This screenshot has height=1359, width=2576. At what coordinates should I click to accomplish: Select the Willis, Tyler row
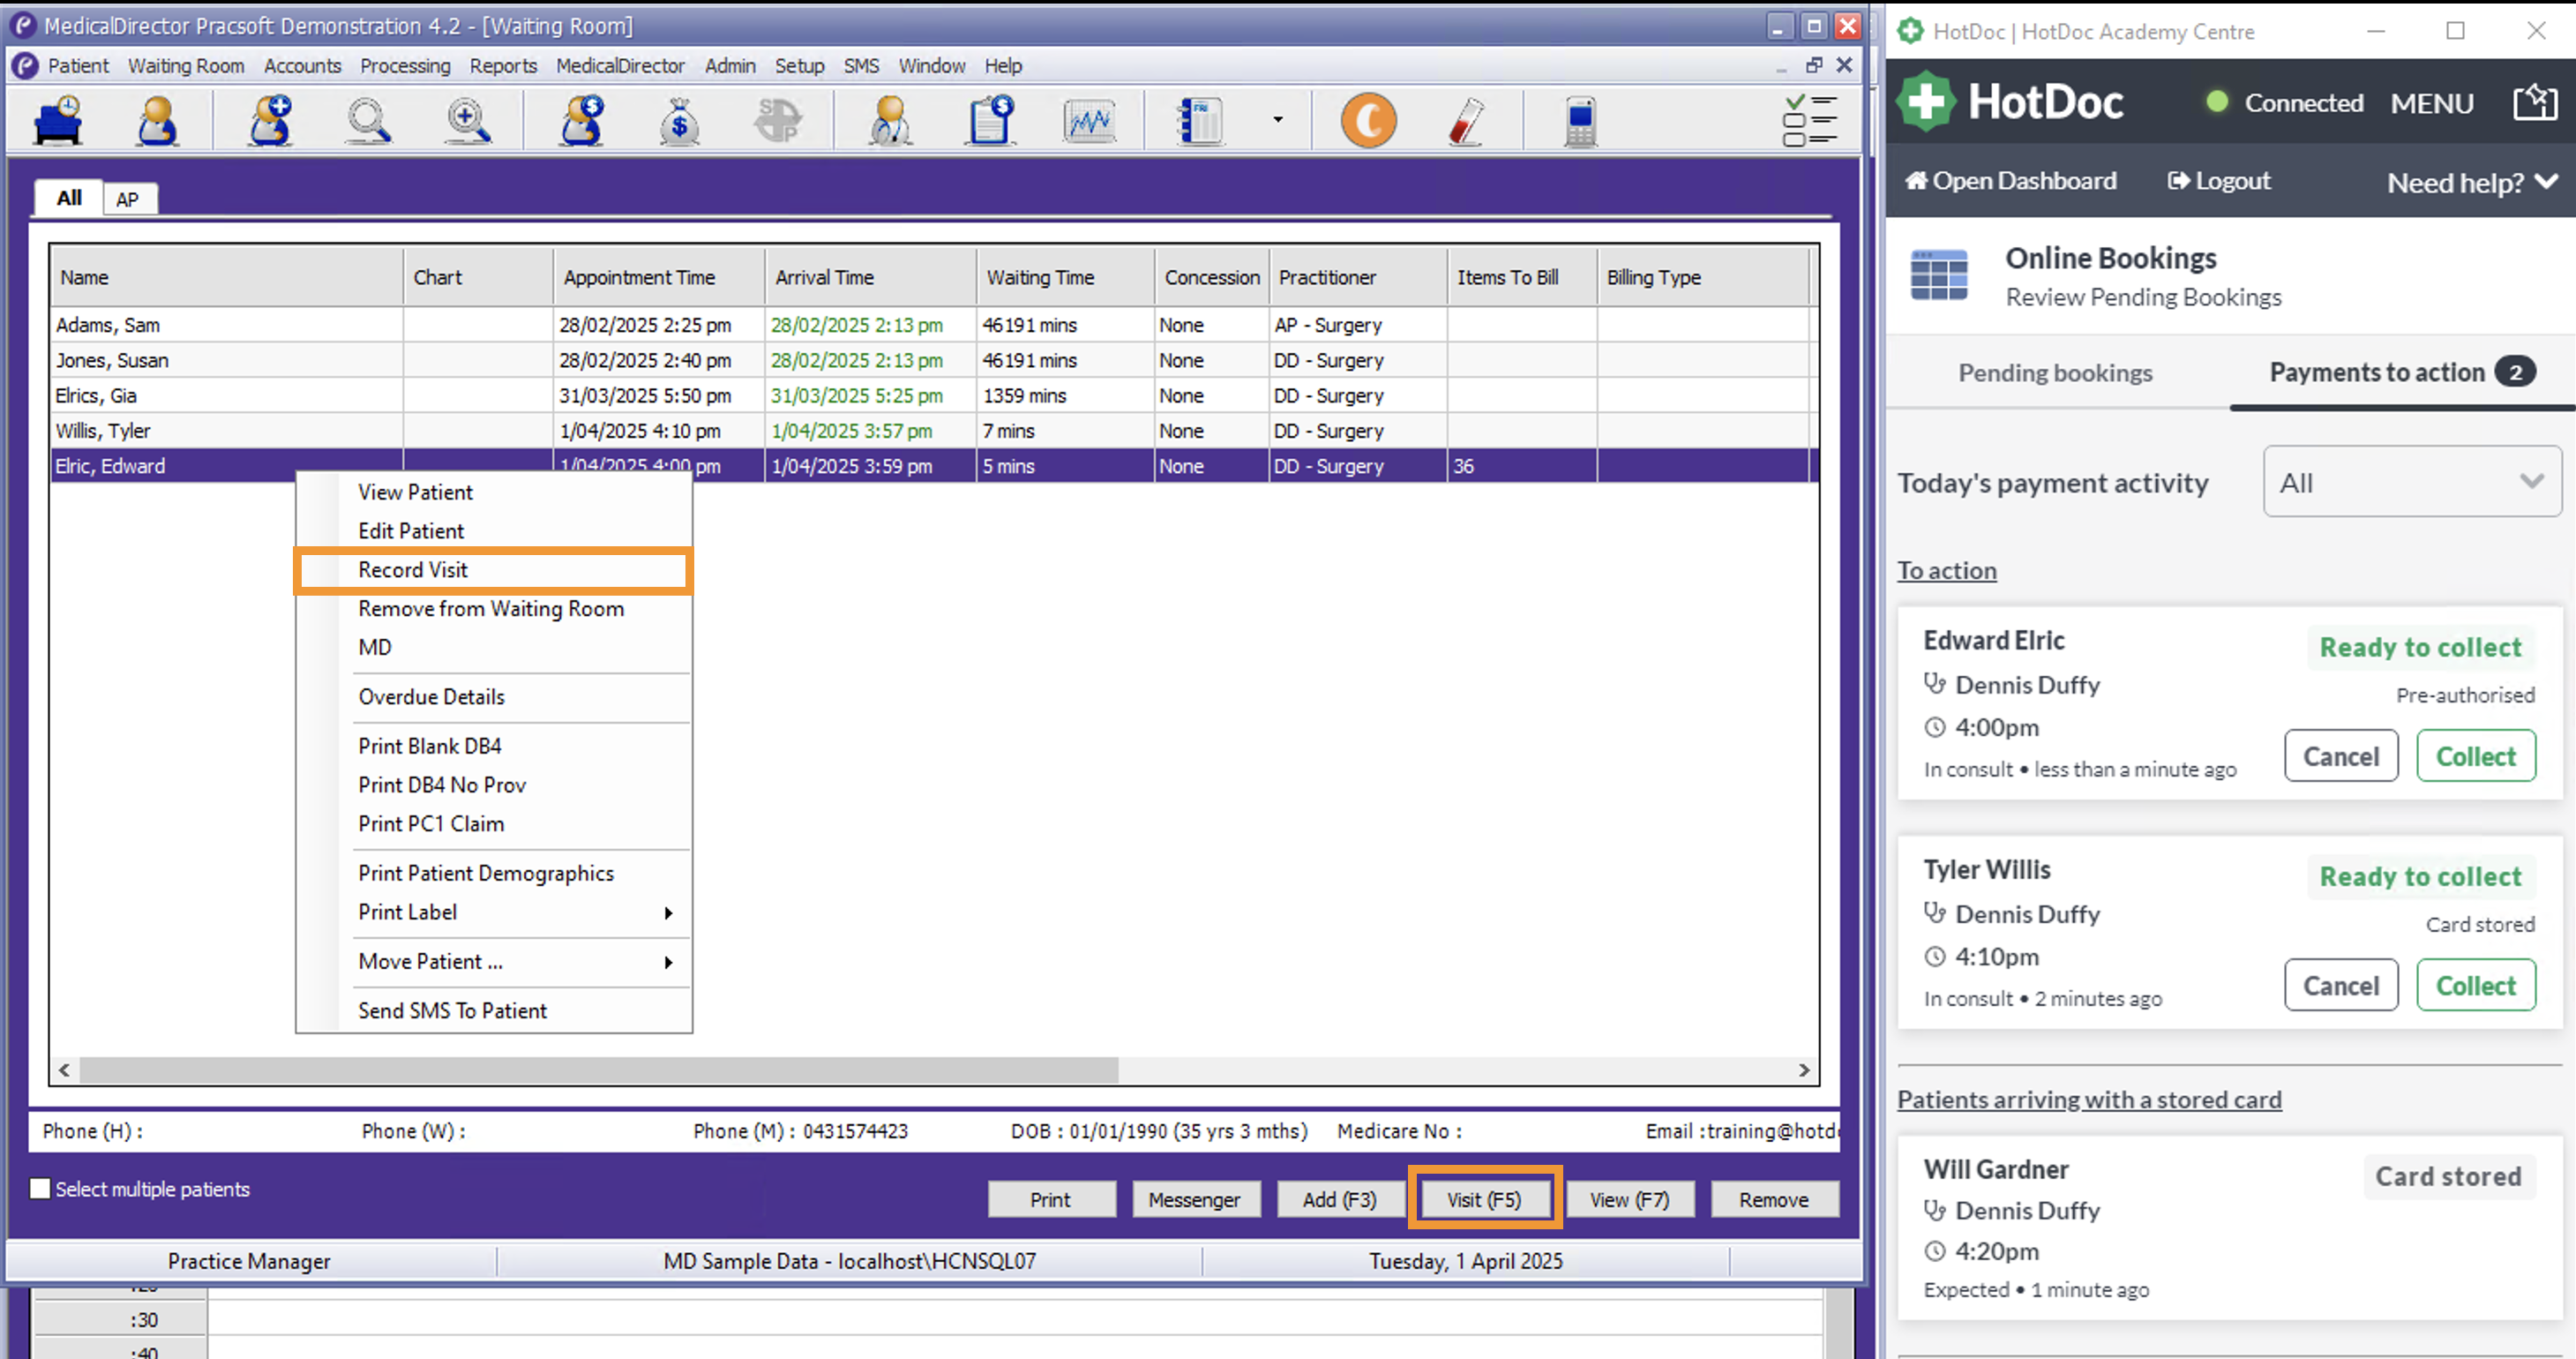point(933,431)
